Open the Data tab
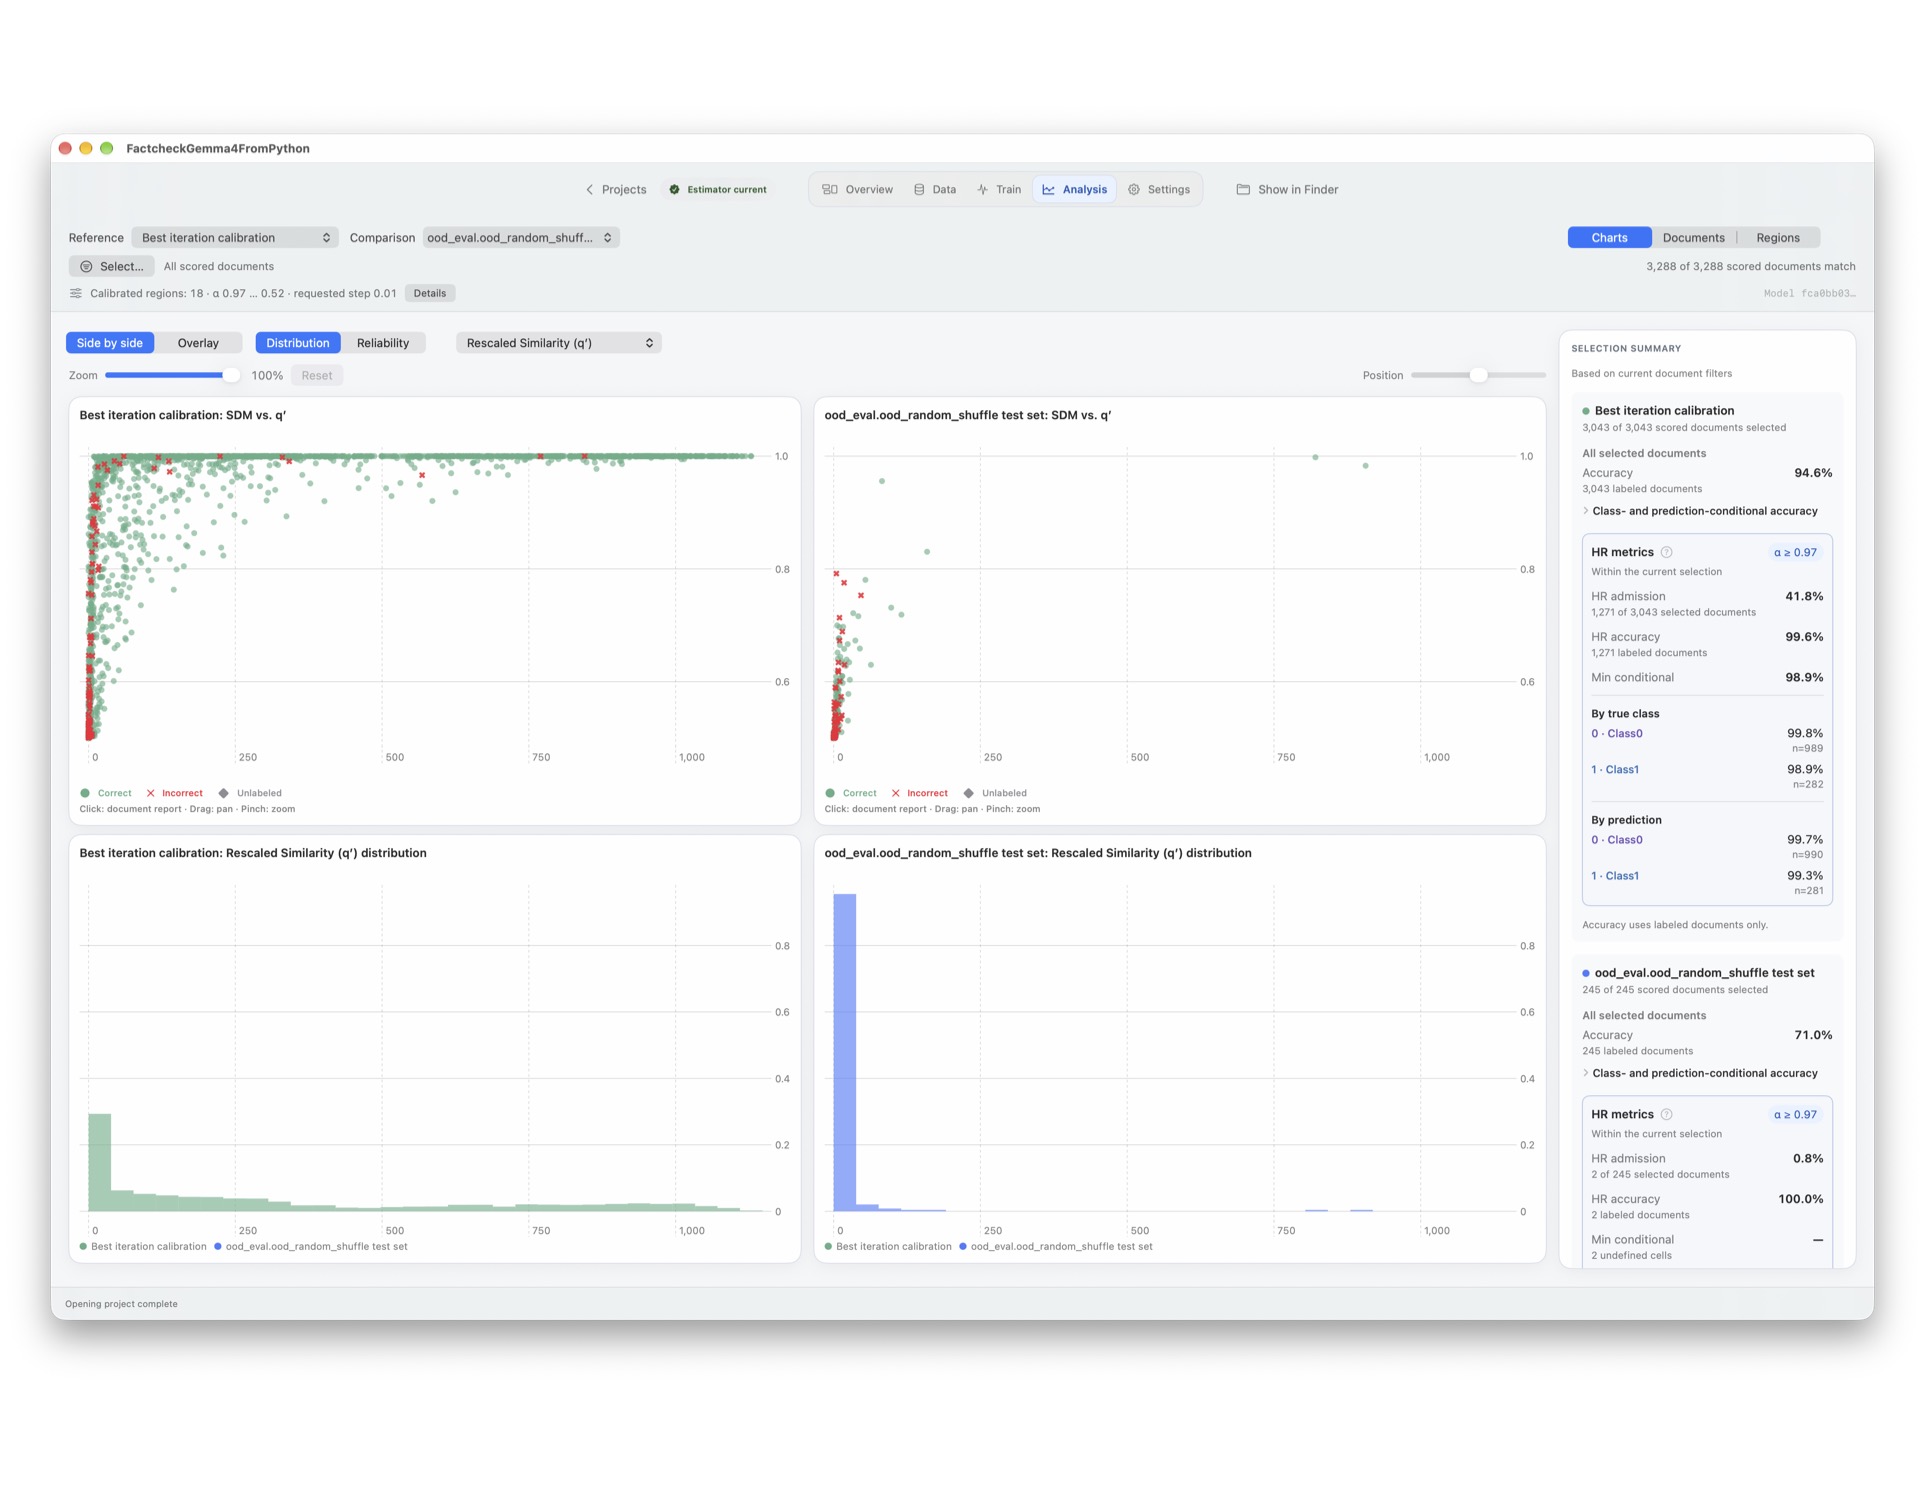Image resolution: width=1924 pixels, height=1487 pixels. 935,189
